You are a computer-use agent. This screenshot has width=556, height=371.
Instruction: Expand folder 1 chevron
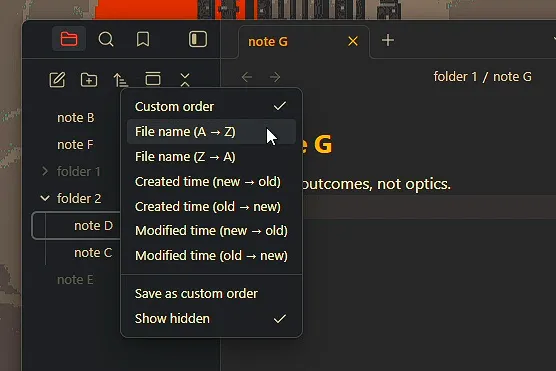(x=45, y=171)
